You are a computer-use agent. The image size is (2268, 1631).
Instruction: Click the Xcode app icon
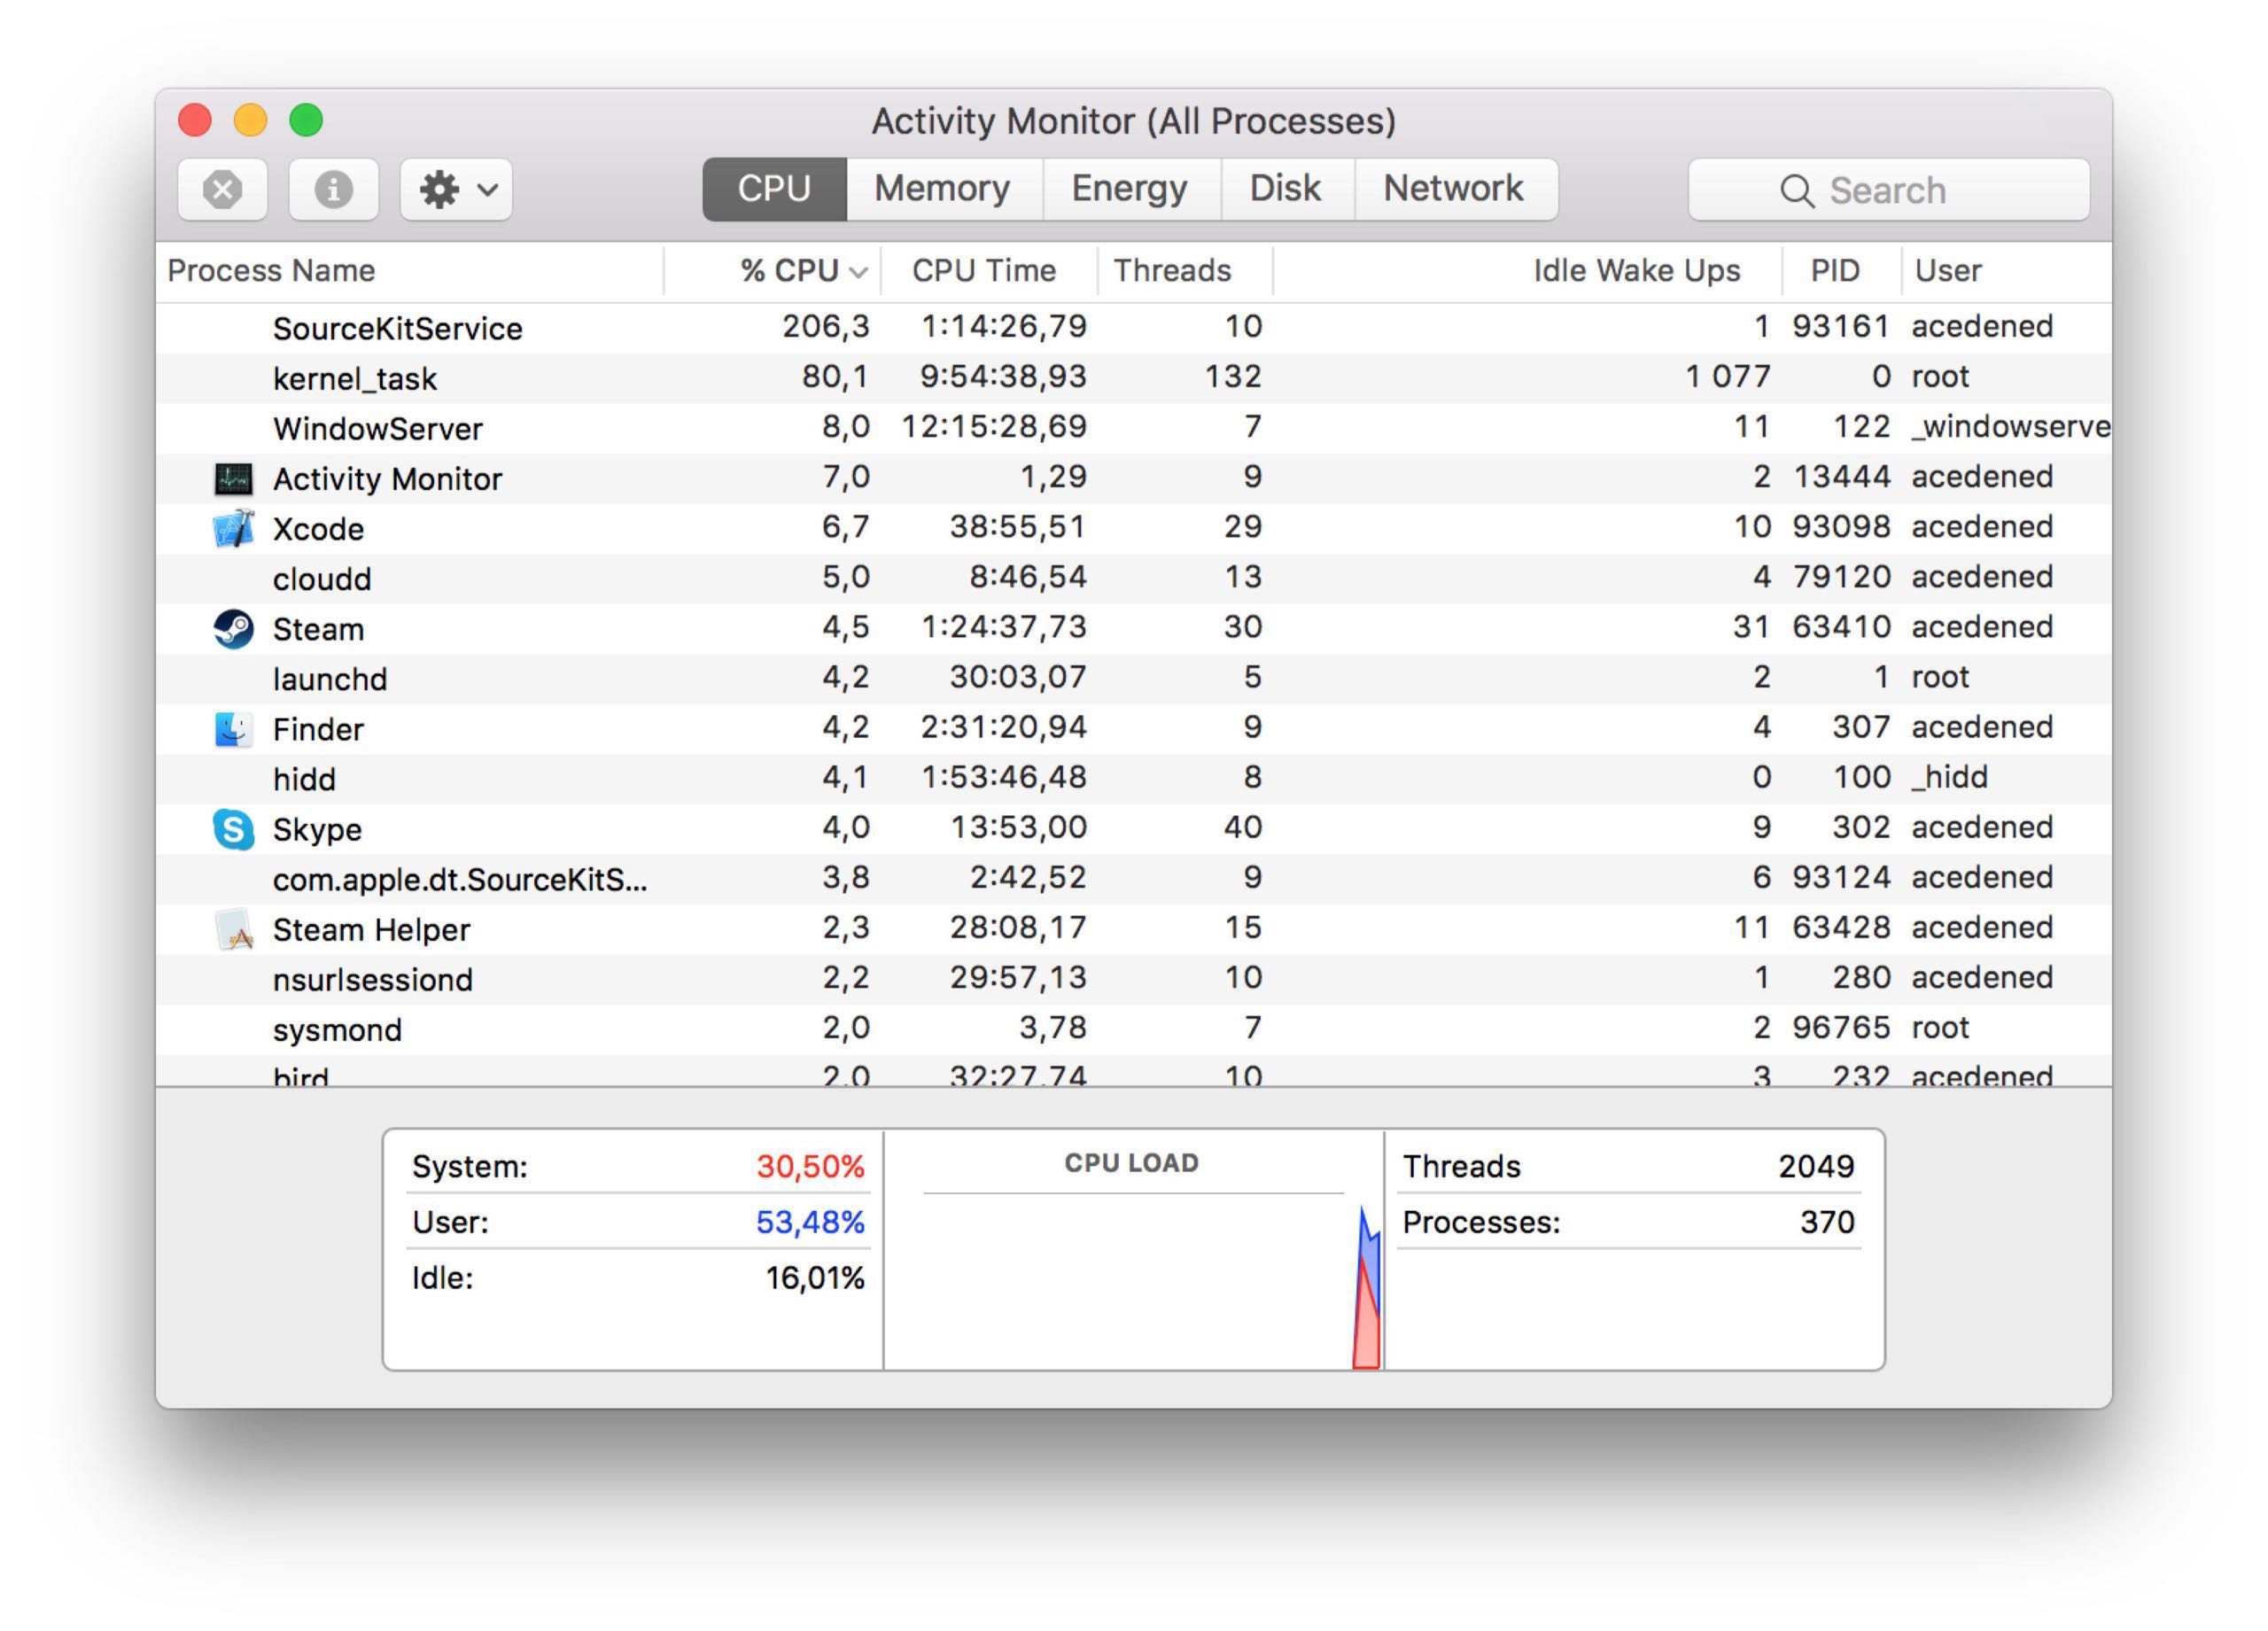[x=233, y=528]
